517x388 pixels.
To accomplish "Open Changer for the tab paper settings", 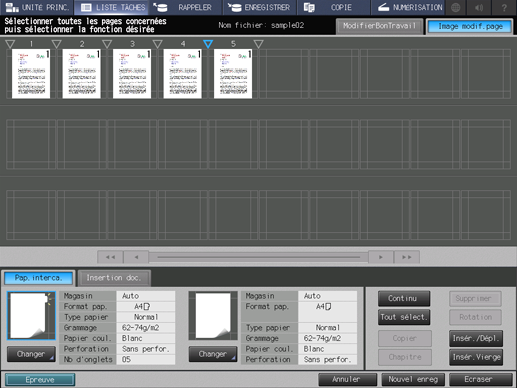I will (x=31, y=354).
